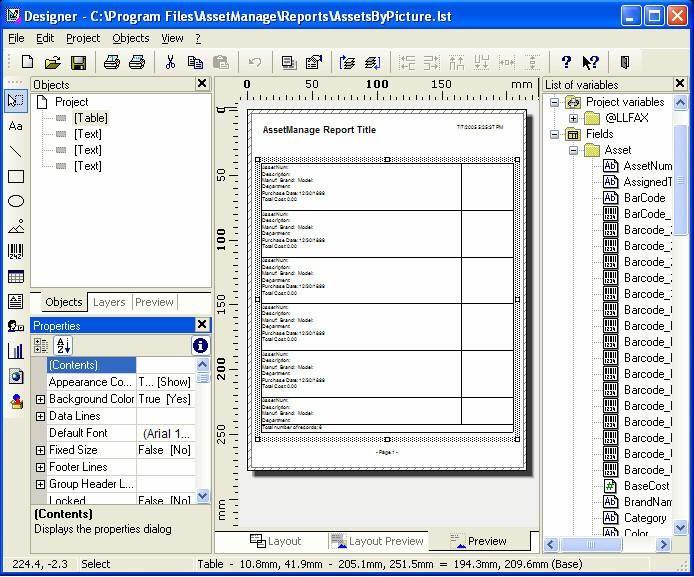694x577 pixels.
Task: Expand the Group Header Lines property
Action: pyautogui.click(x=40, y=485)
